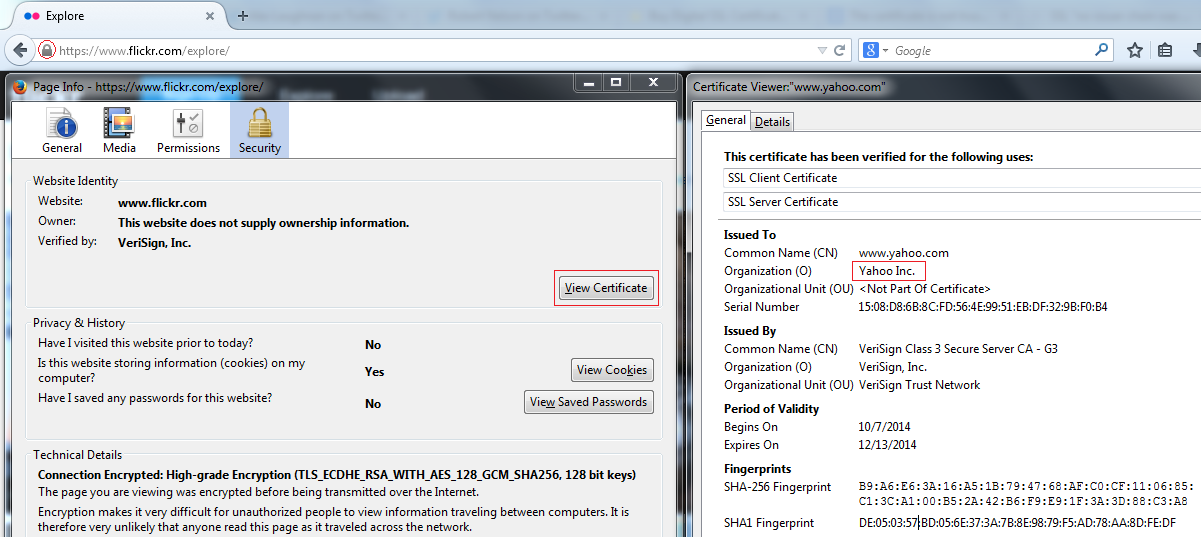Screen dimensions: 1201x537
Task: Open General section in Page Info
Action: [x=62, y=131]
